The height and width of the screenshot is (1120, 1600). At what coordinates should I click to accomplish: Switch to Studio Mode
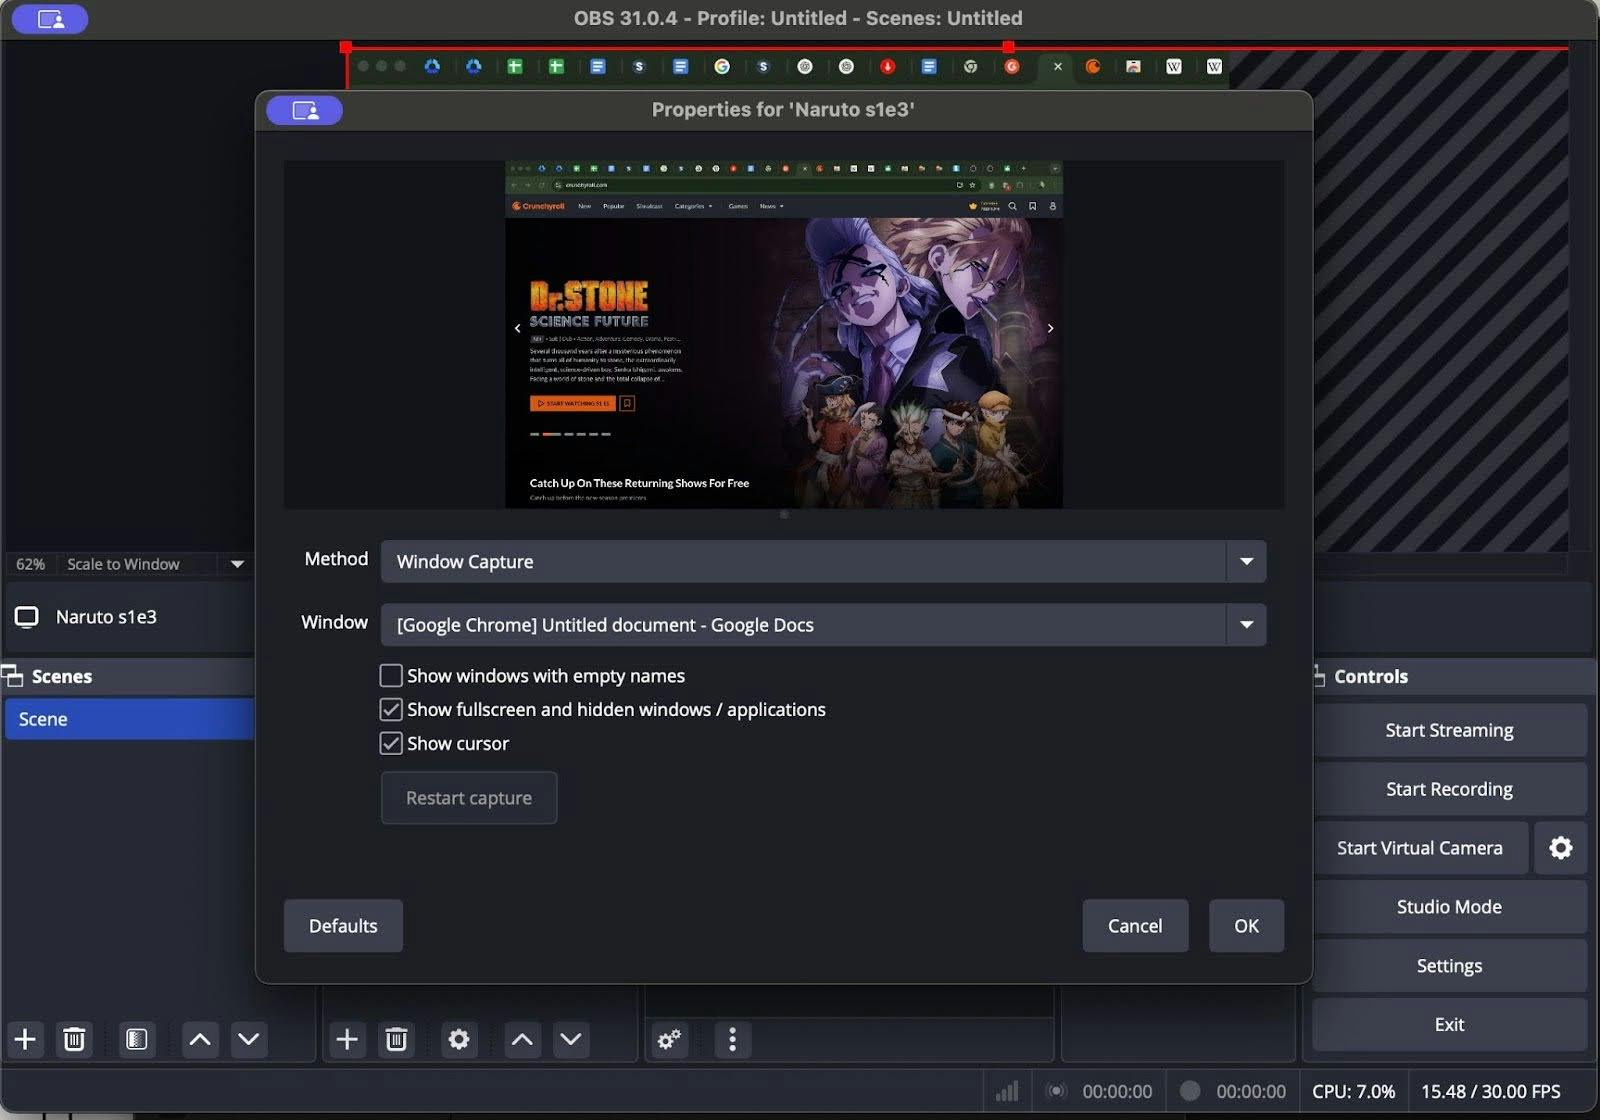point(1449,907)
